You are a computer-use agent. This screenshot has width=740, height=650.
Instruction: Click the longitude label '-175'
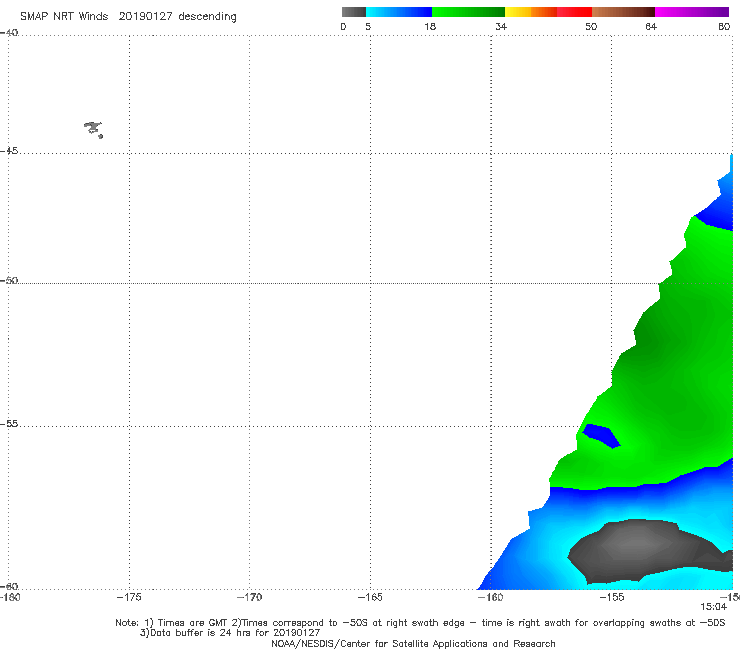point(129,597)
